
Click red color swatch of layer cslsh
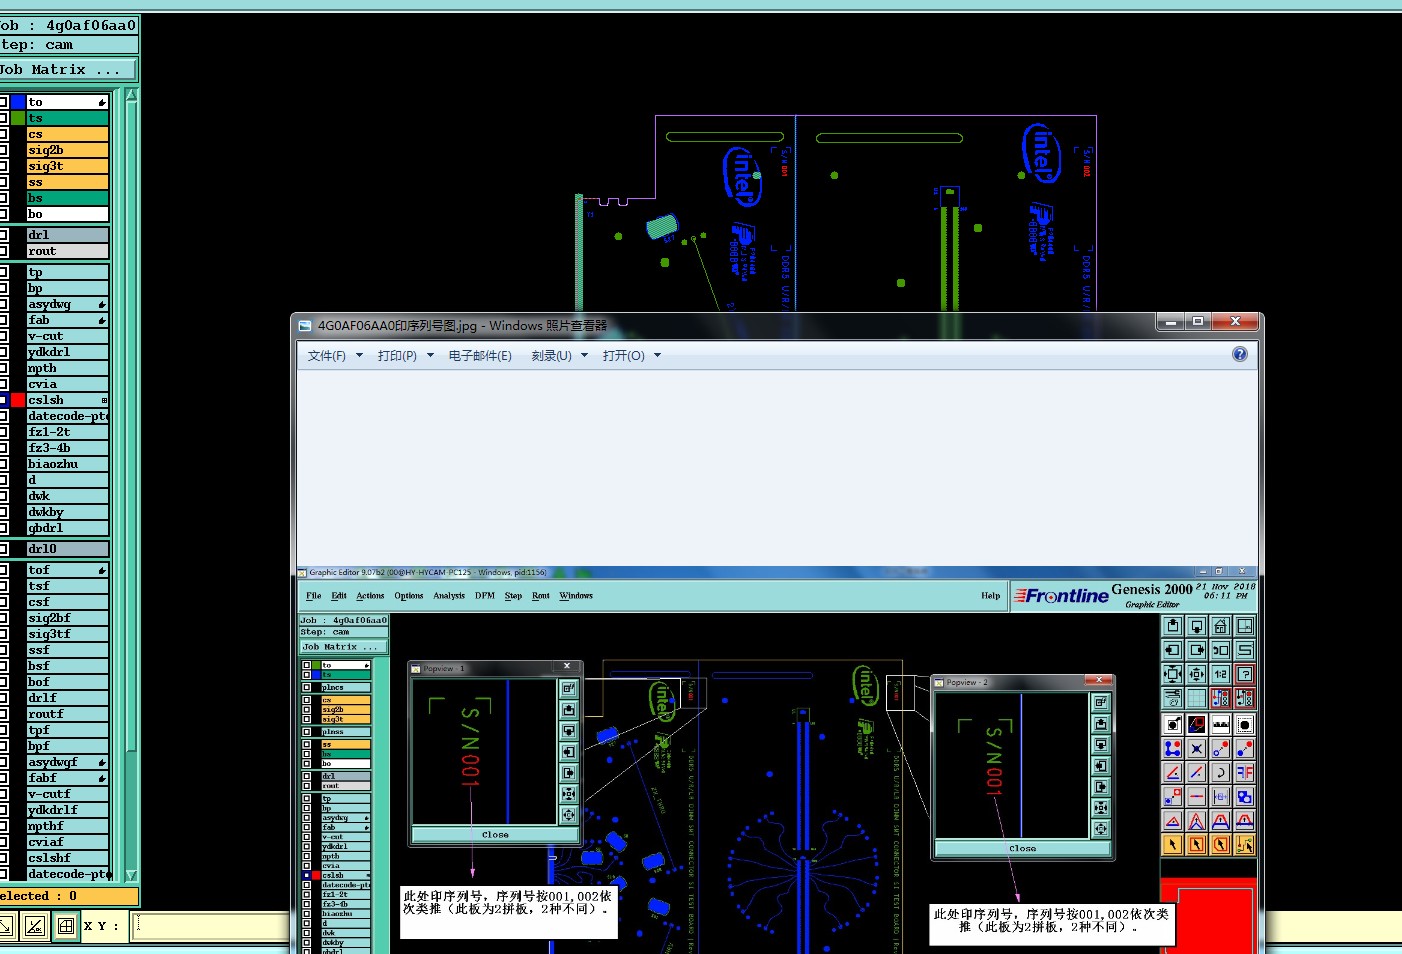coord(18,400)
